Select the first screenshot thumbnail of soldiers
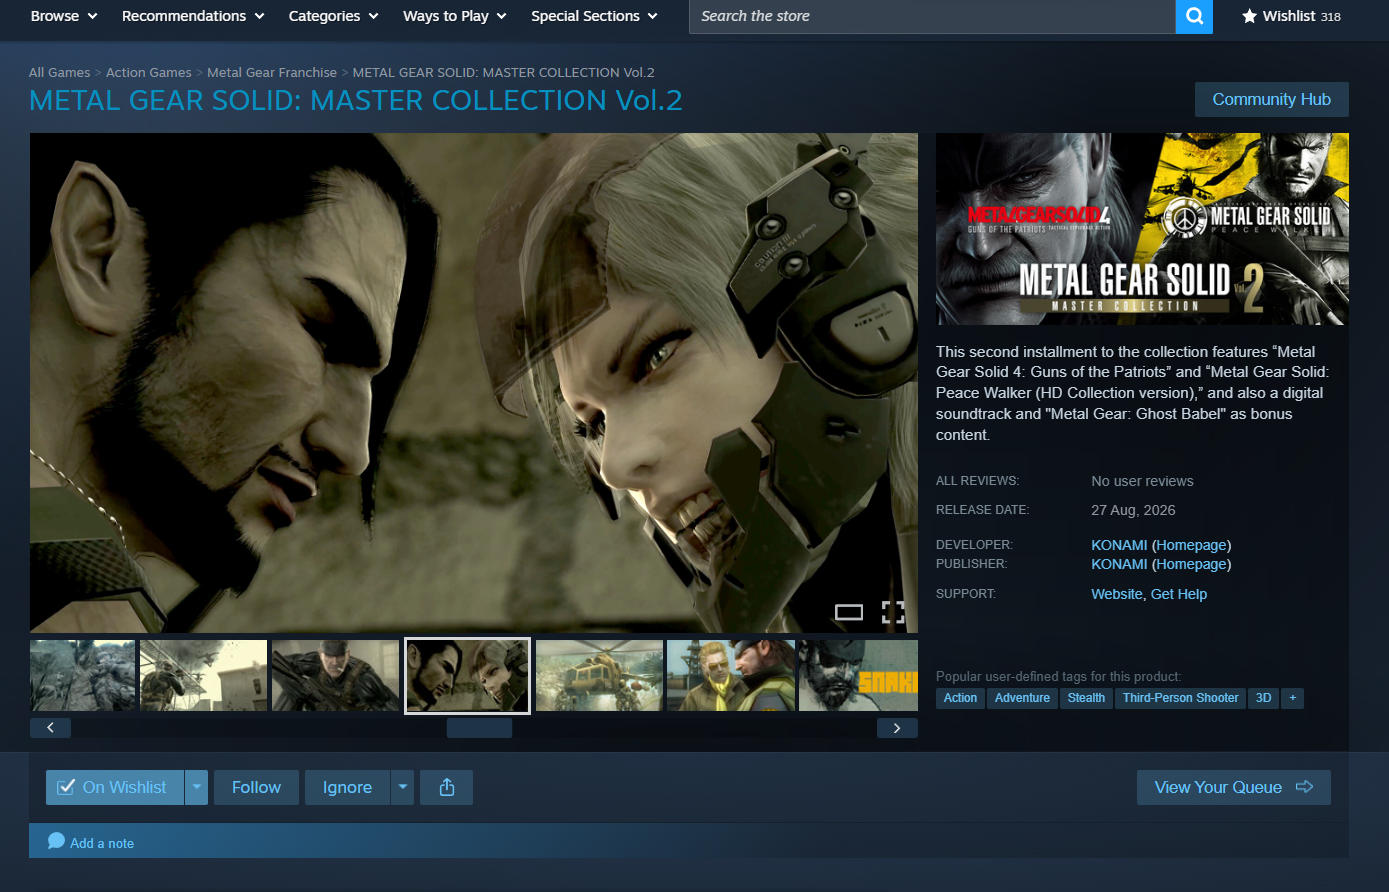1389x892 pixels. pyautogui.click(x=82, y=676)
